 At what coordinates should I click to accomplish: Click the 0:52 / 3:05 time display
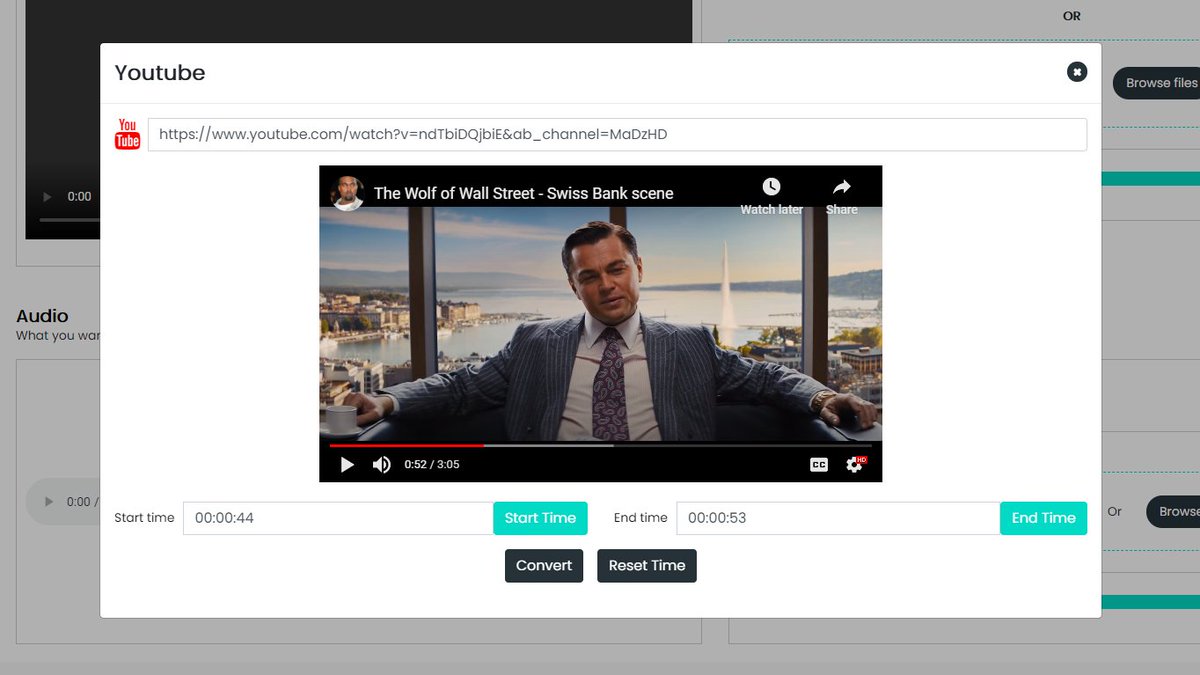(x=432, y=464)
